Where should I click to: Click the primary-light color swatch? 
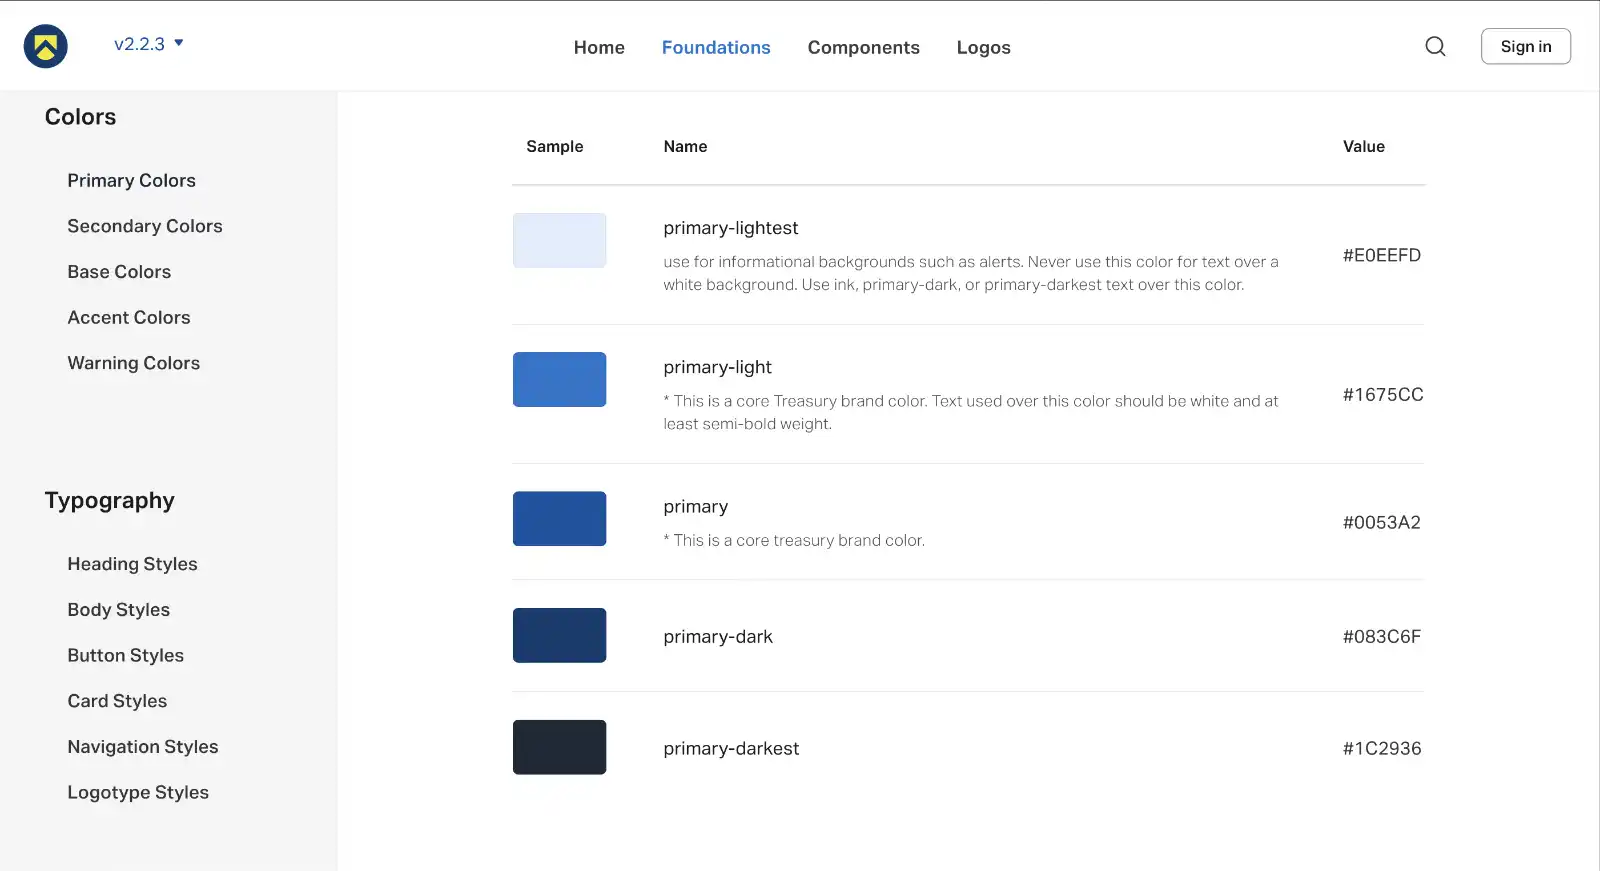point(559,379)
